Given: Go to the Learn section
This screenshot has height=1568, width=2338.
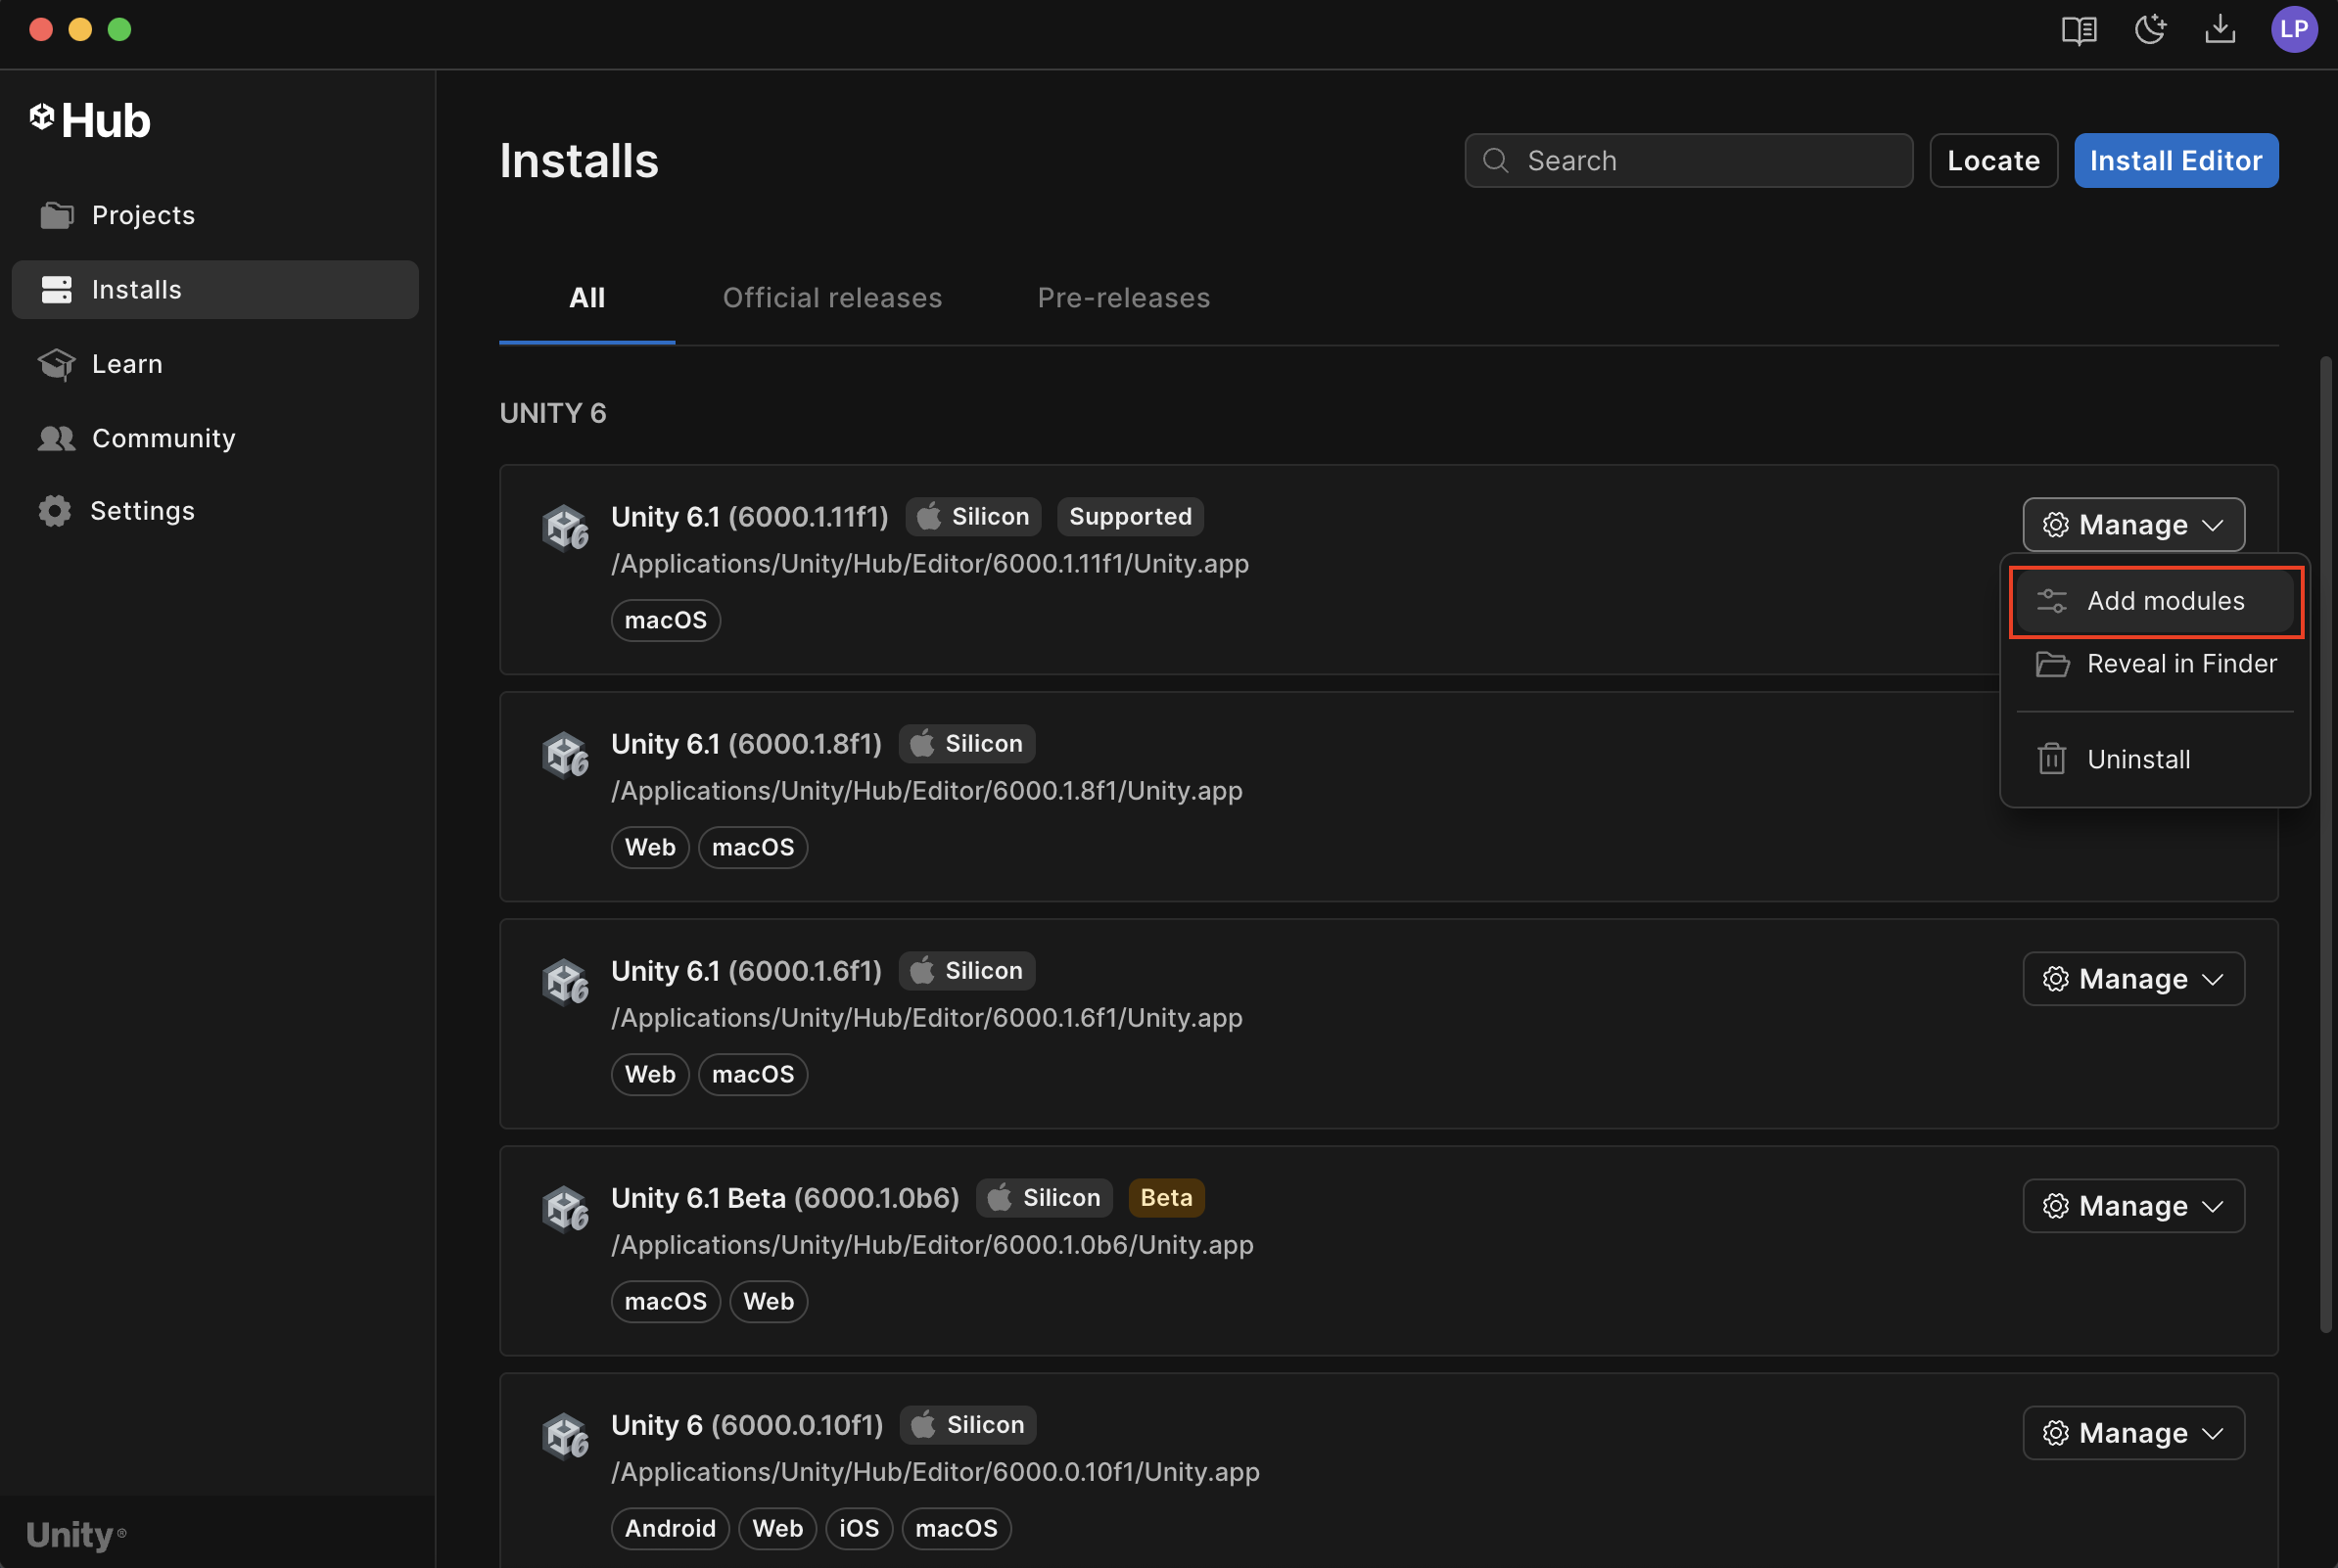Looking at the screenshot, I should pyautogui.click(x=126, y=364).
